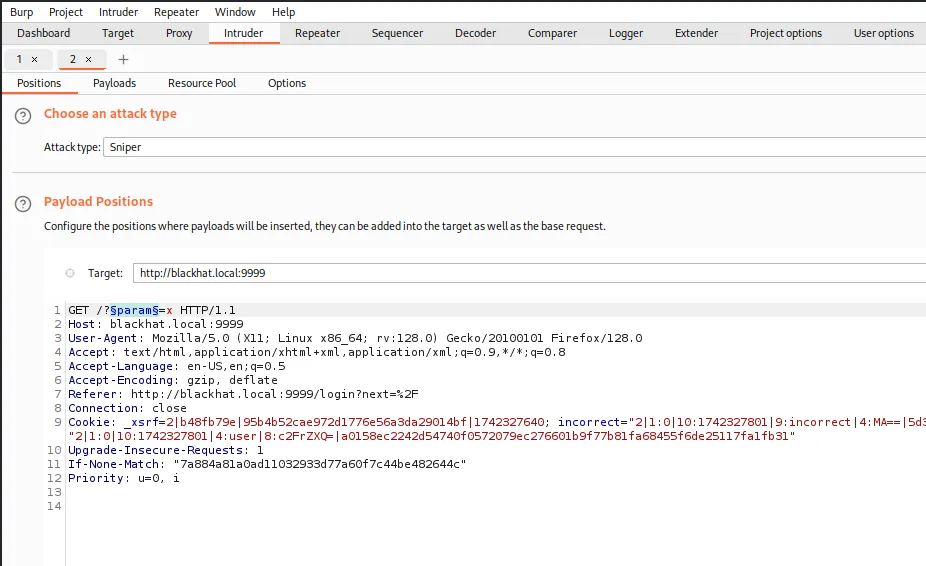This screenshot has height=566, width=926.
Task: Switch to the Extender tab
Action: pyautogui.click(x=696, y=33)
